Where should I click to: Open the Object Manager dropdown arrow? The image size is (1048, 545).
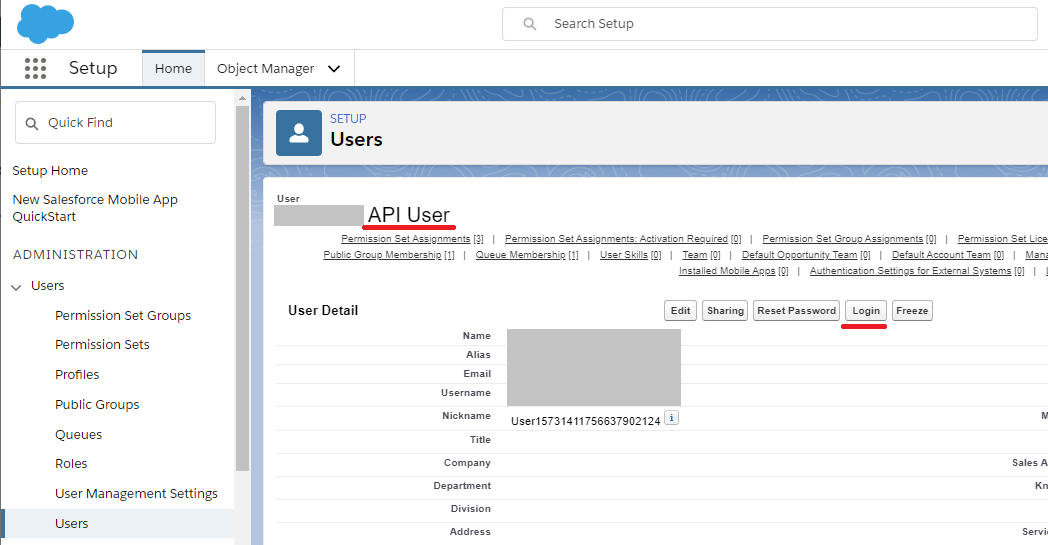pyautogui.click(x=334, y=69)
